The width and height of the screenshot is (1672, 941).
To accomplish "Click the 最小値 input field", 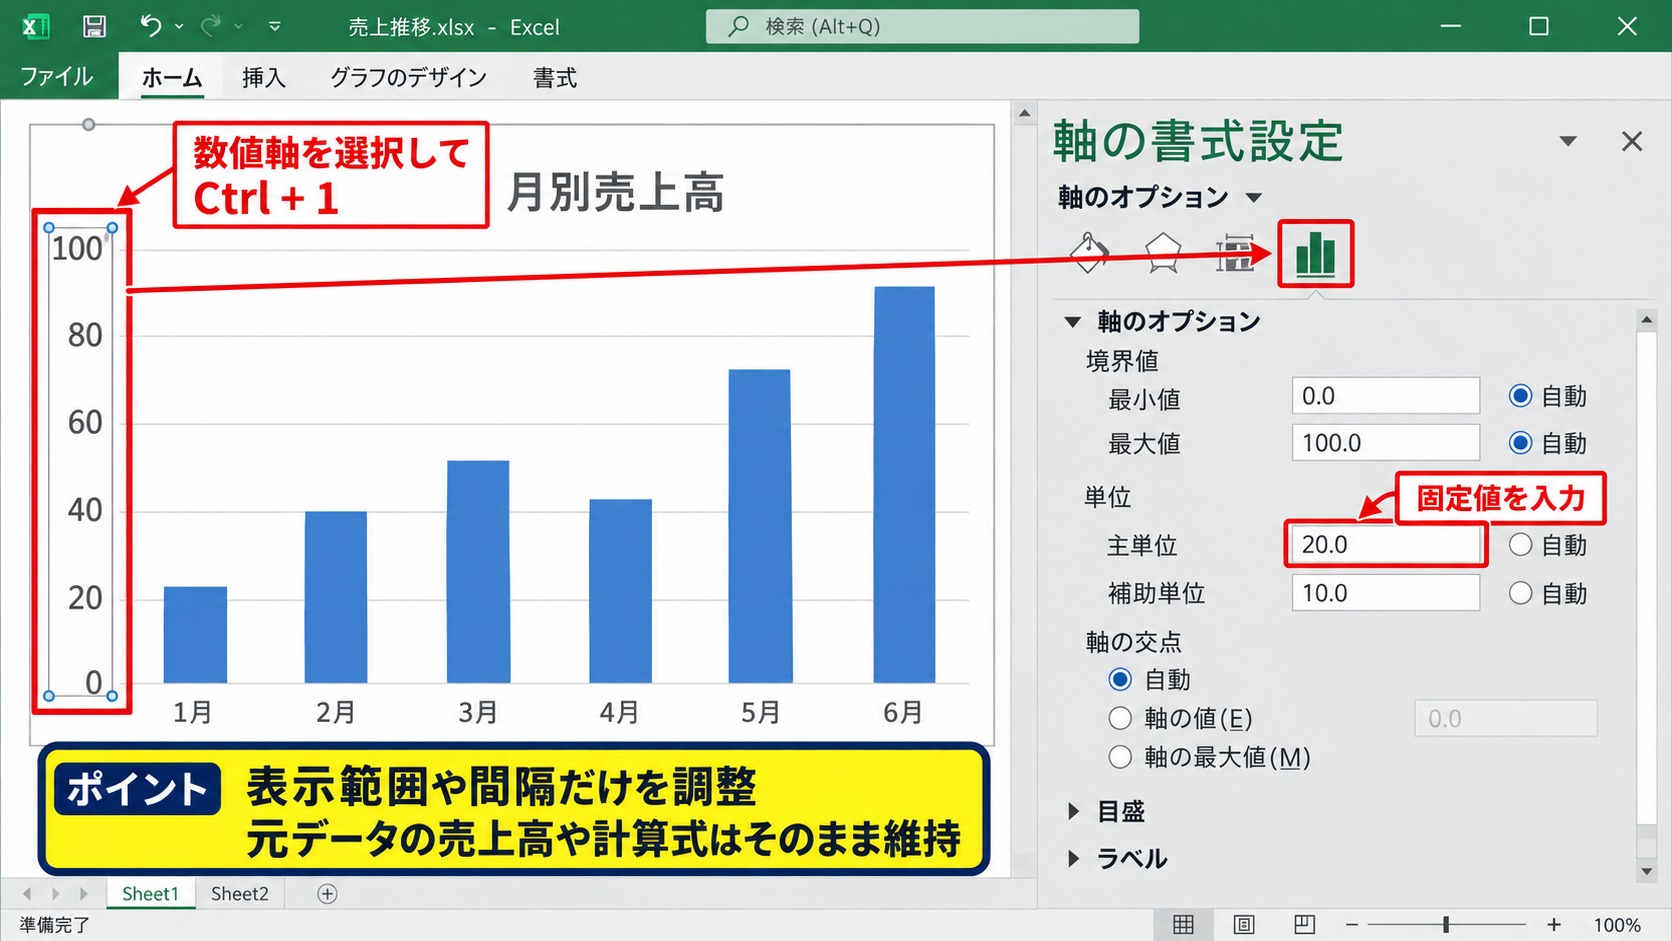I will [x=1386, y=396].
